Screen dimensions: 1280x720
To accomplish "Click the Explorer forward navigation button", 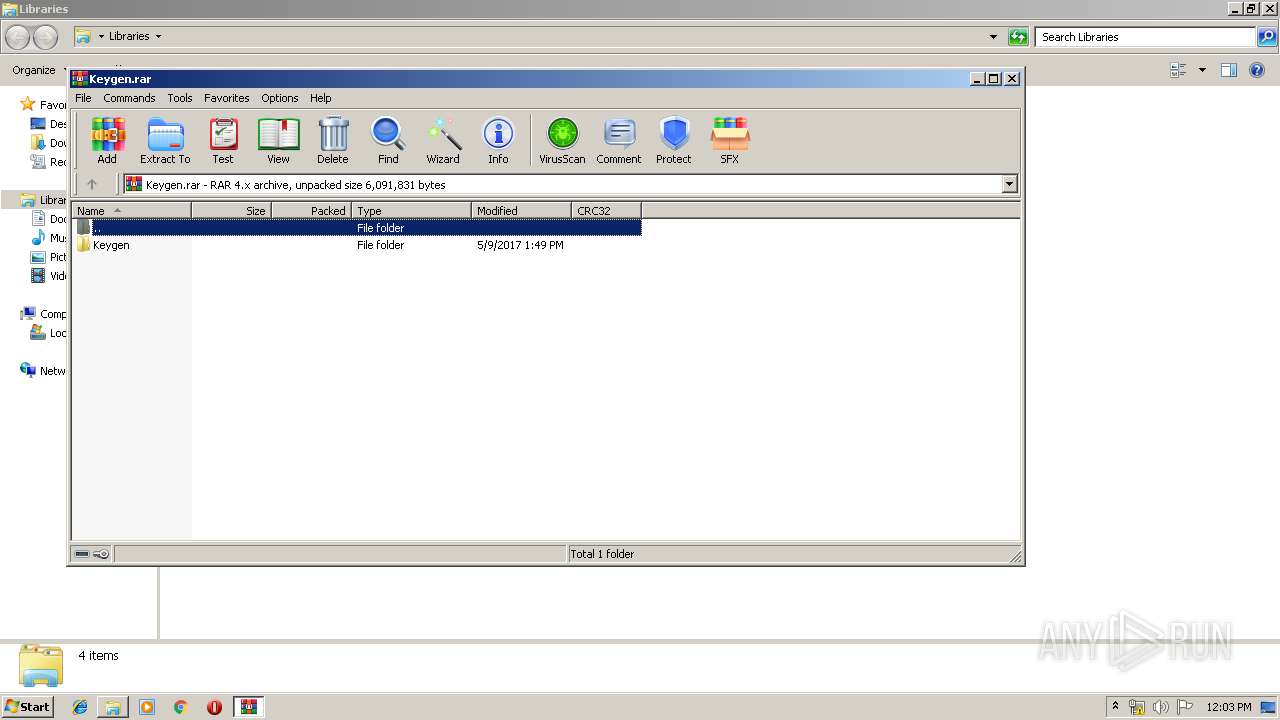I will pos(46,37).
